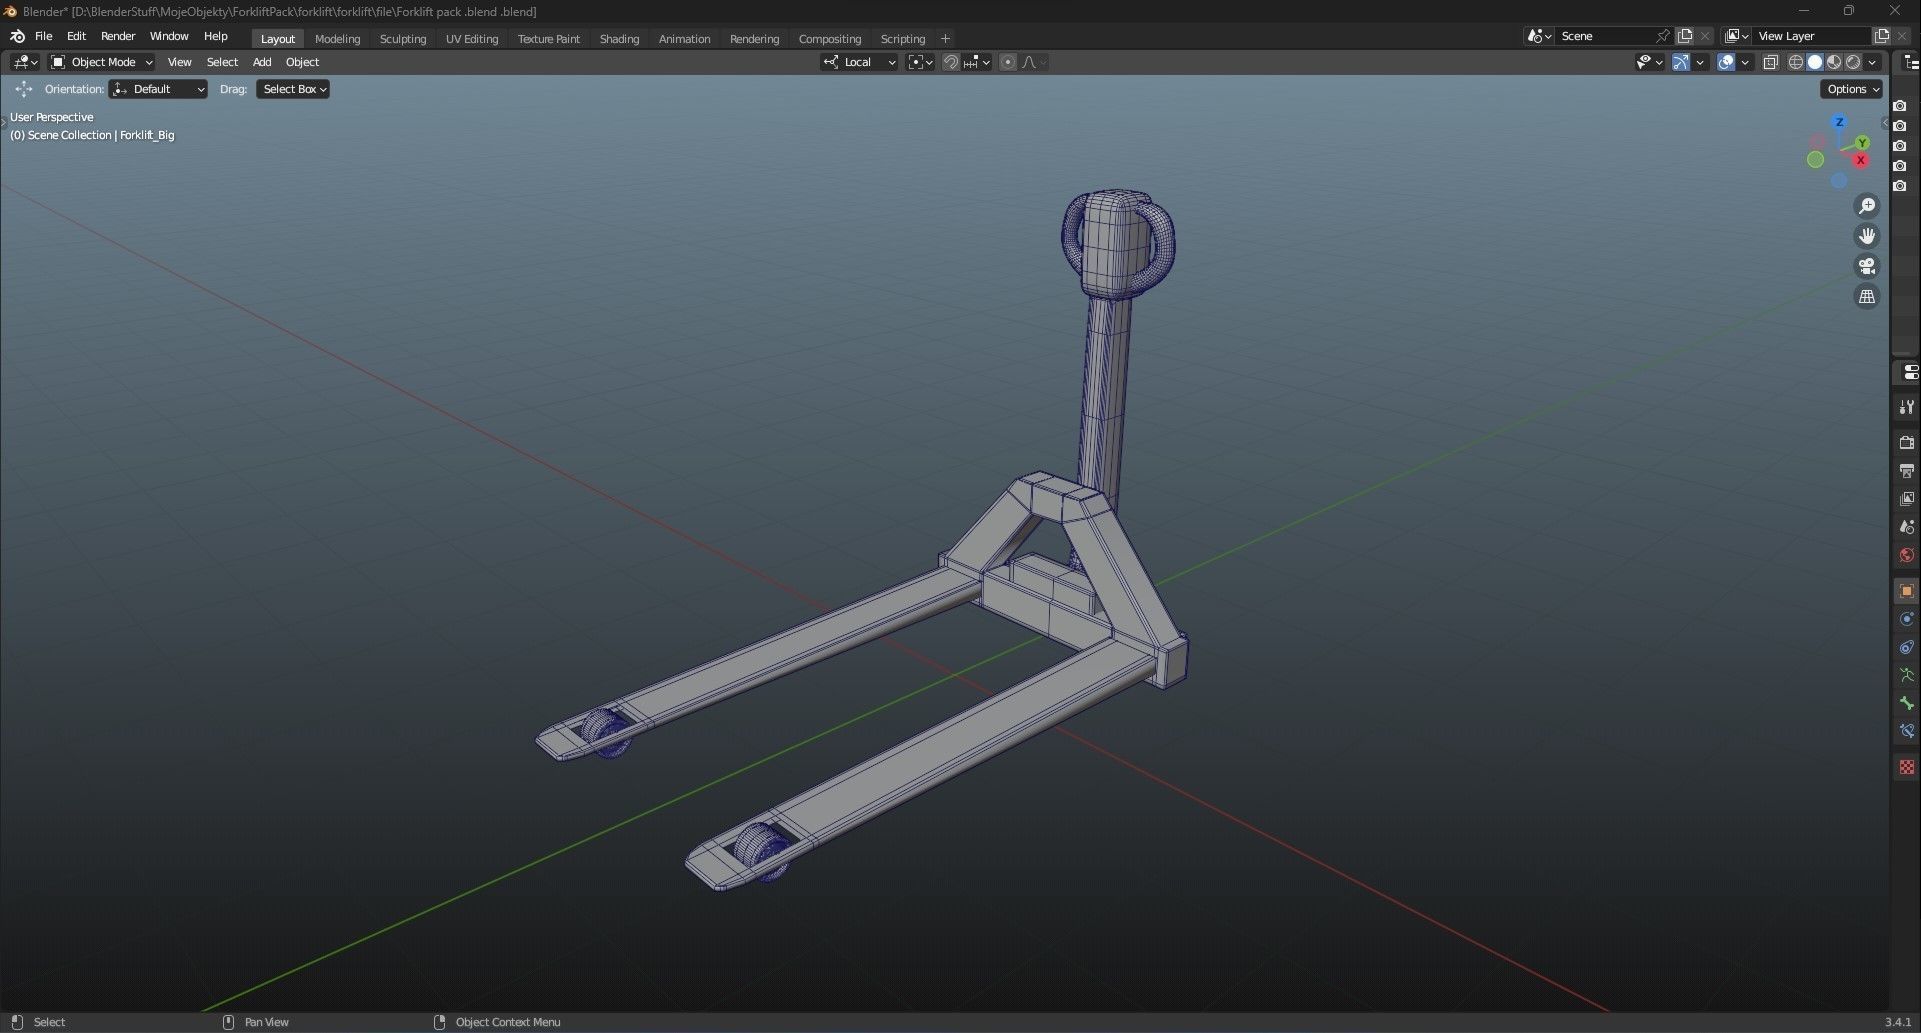Open the proportional editing falloff menu

[1034, 62]
